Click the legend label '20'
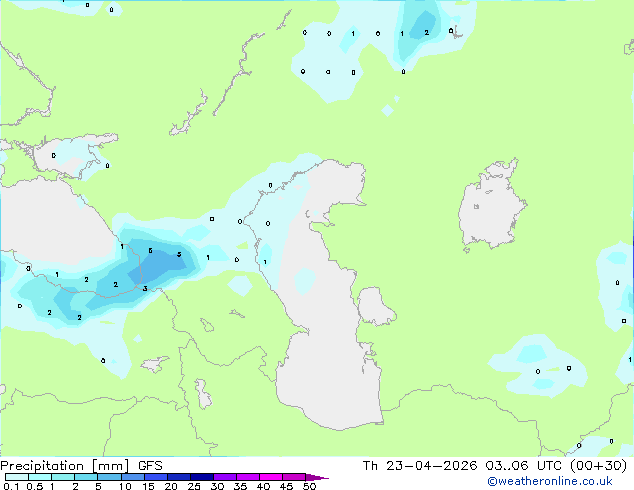 tap(171, 486)
